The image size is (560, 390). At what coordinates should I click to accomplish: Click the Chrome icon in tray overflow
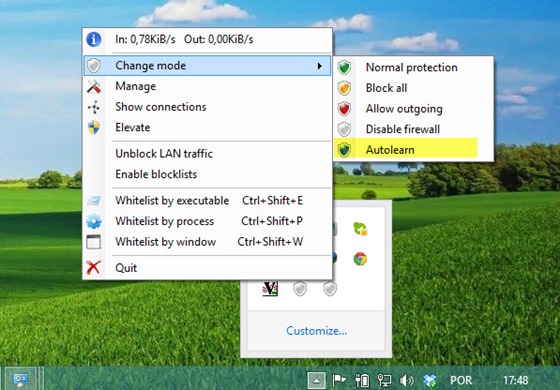360,259
